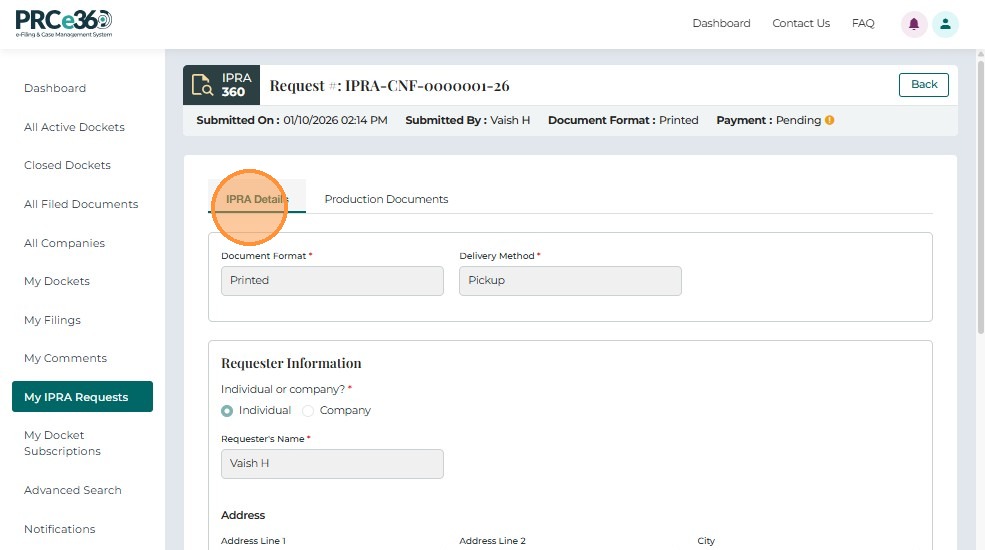Viewport: 985px width, 550px height.
Task: Switch to the Production Documents tab
Action: [386, 199]
